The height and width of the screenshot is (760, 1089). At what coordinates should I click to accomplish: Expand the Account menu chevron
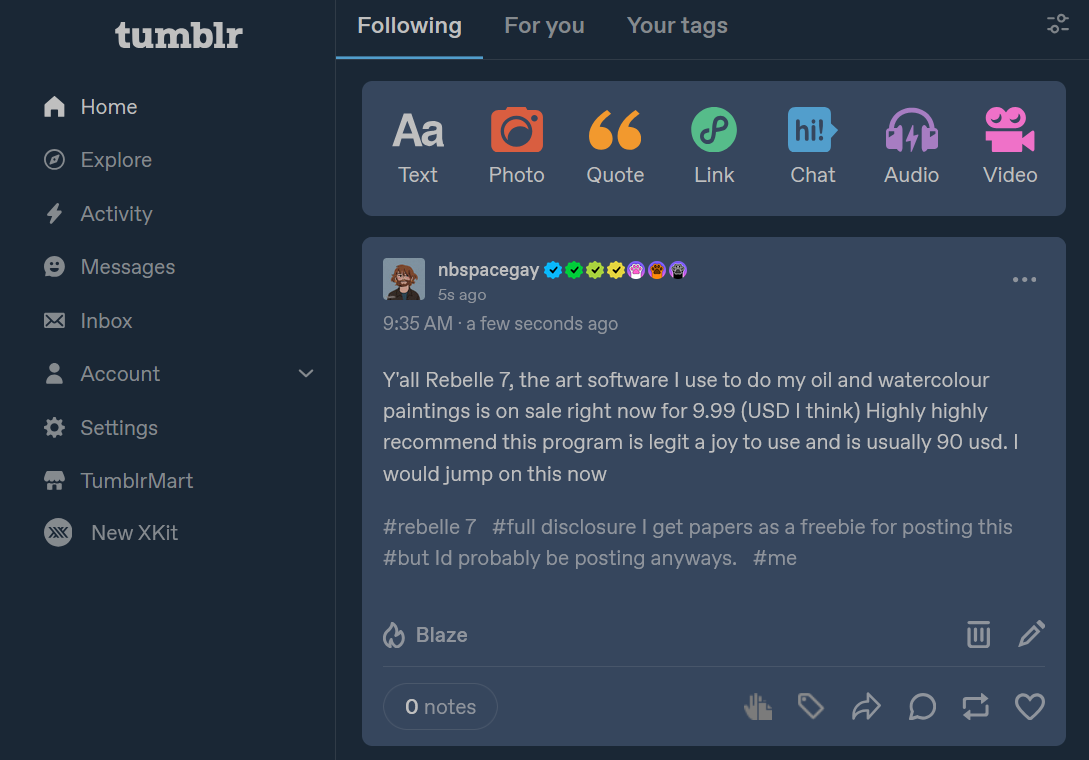306,374
